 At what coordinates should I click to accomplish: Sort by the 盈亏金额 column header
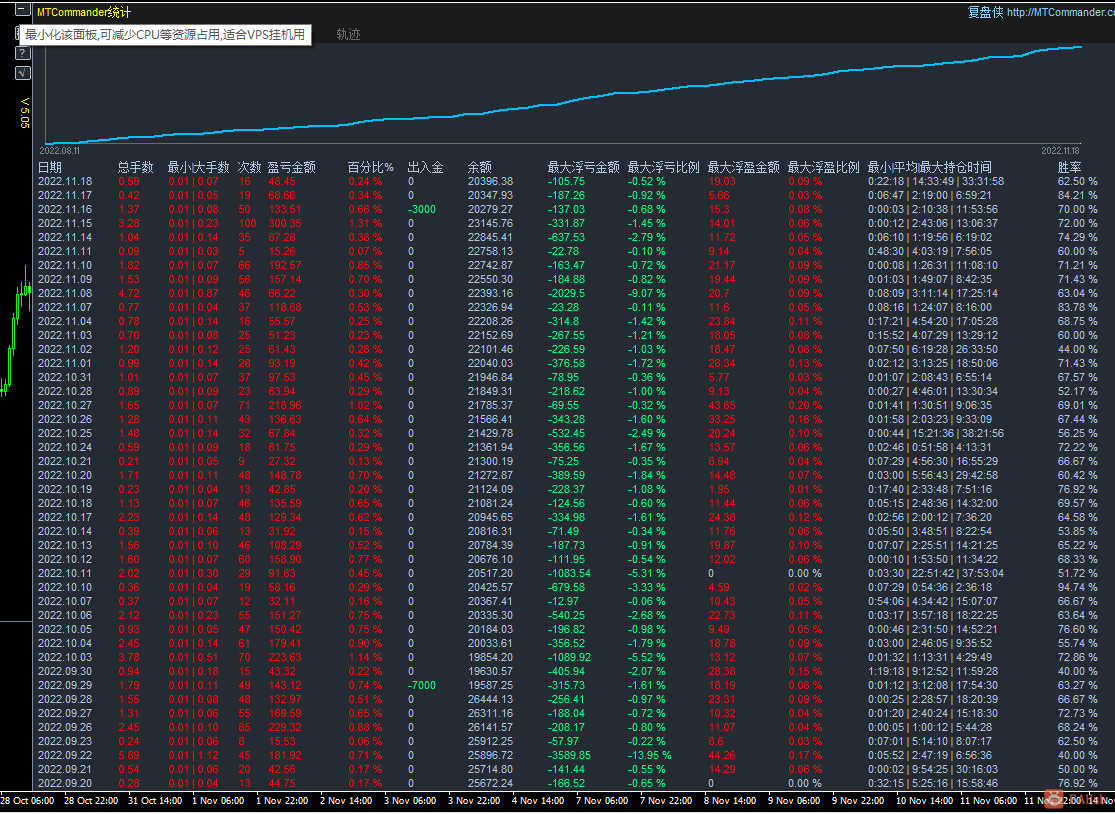pos(291,167)
